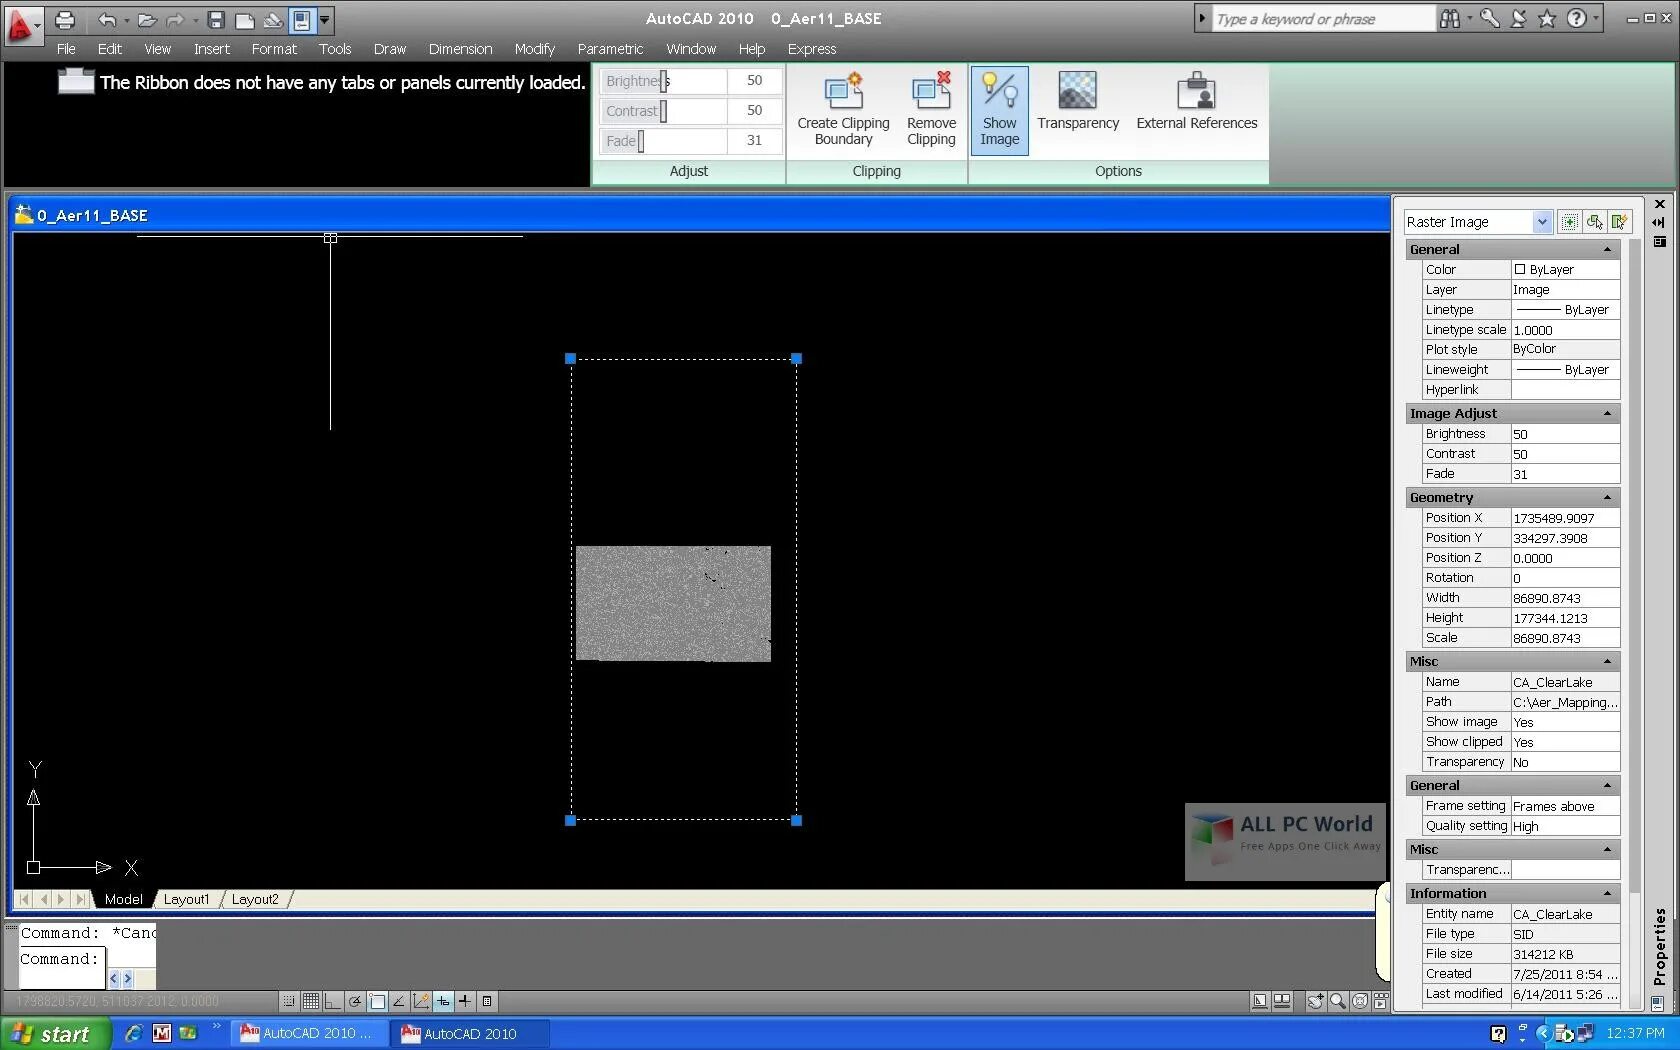Click the highlighted quick access toolbar icon
The width and height of the screenshot is (1680, 1050).
point(301,19)
